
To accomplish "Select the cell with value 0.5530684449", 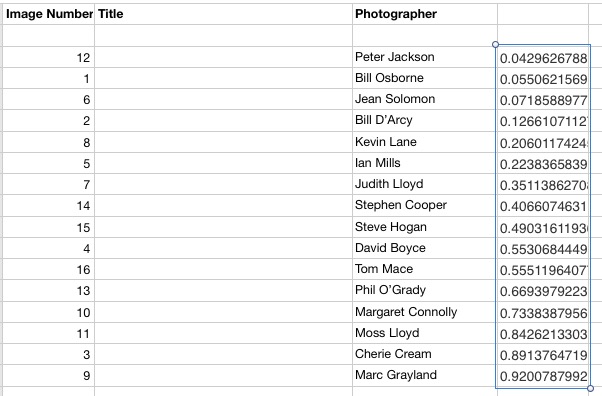I will click(x=543, y=248).
